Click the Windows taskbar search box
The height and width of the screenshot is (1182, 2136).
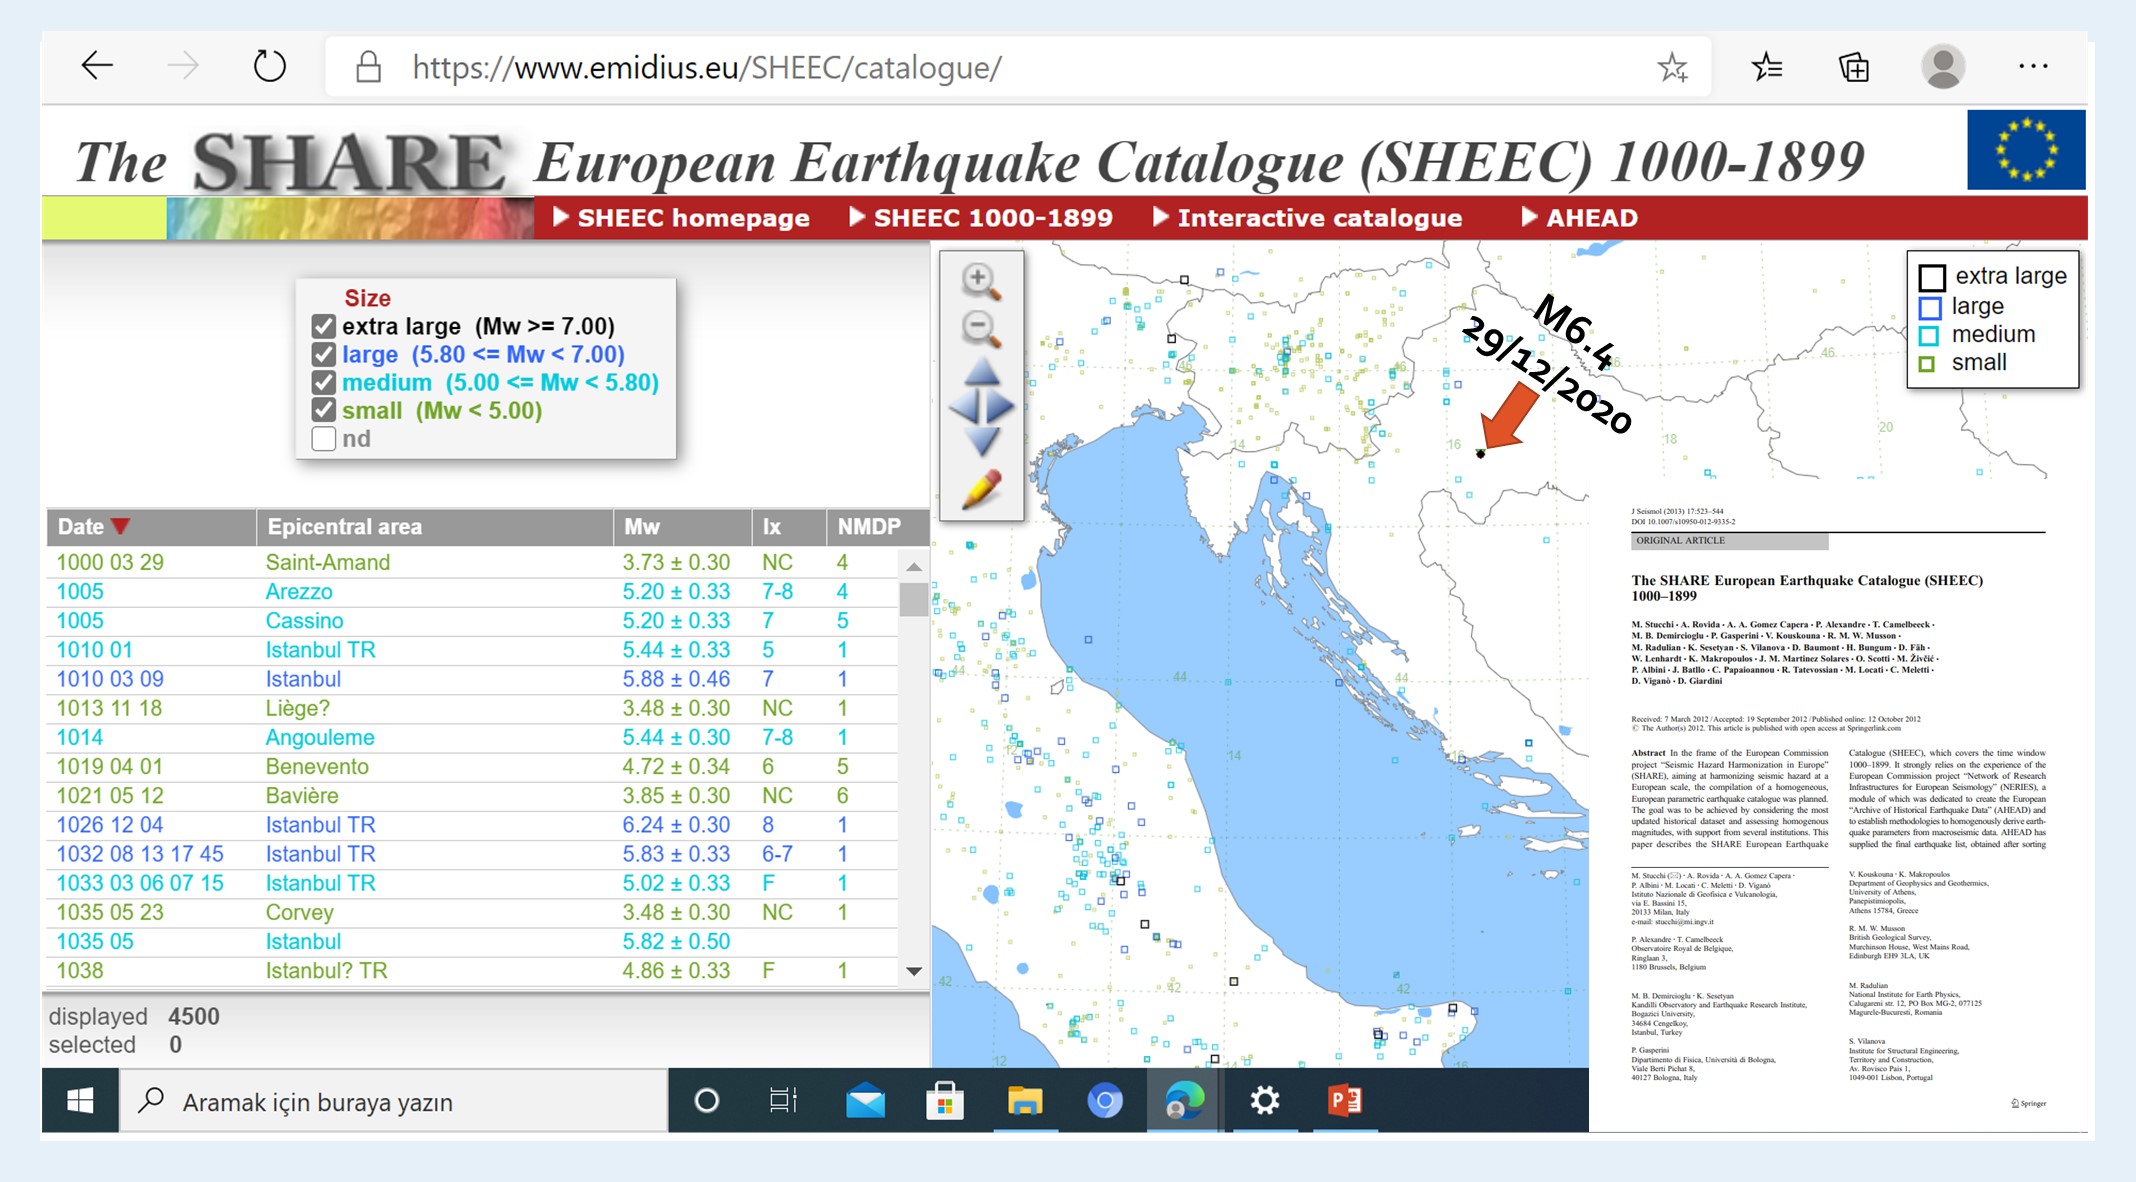tap(393, 1101)
